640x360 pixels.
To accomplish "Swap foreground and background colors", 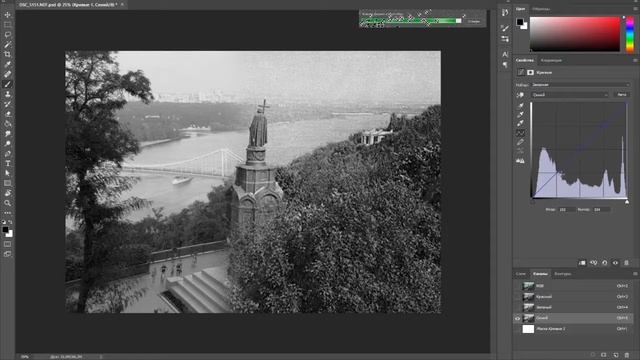I will [x=11, y=222].
